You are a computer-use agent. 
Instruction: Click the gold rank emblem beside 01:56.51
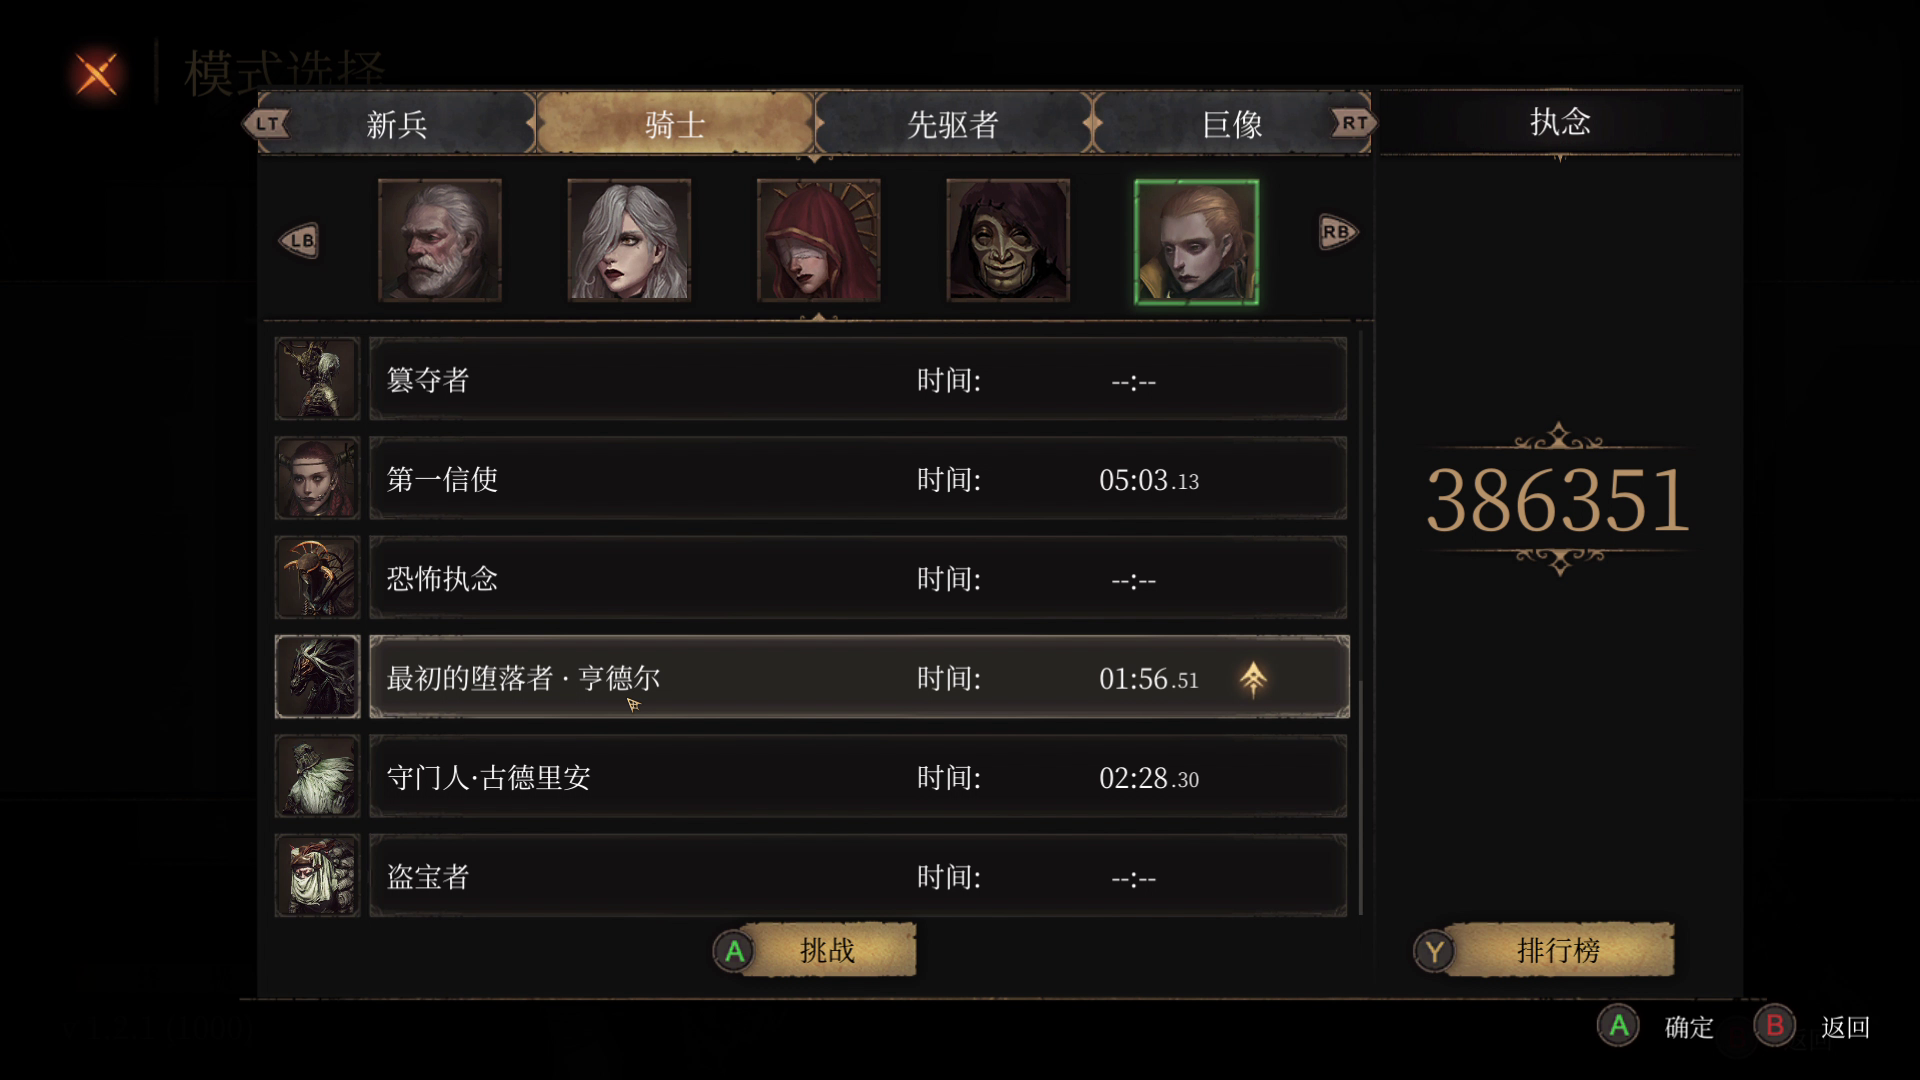coord(1253,679)
